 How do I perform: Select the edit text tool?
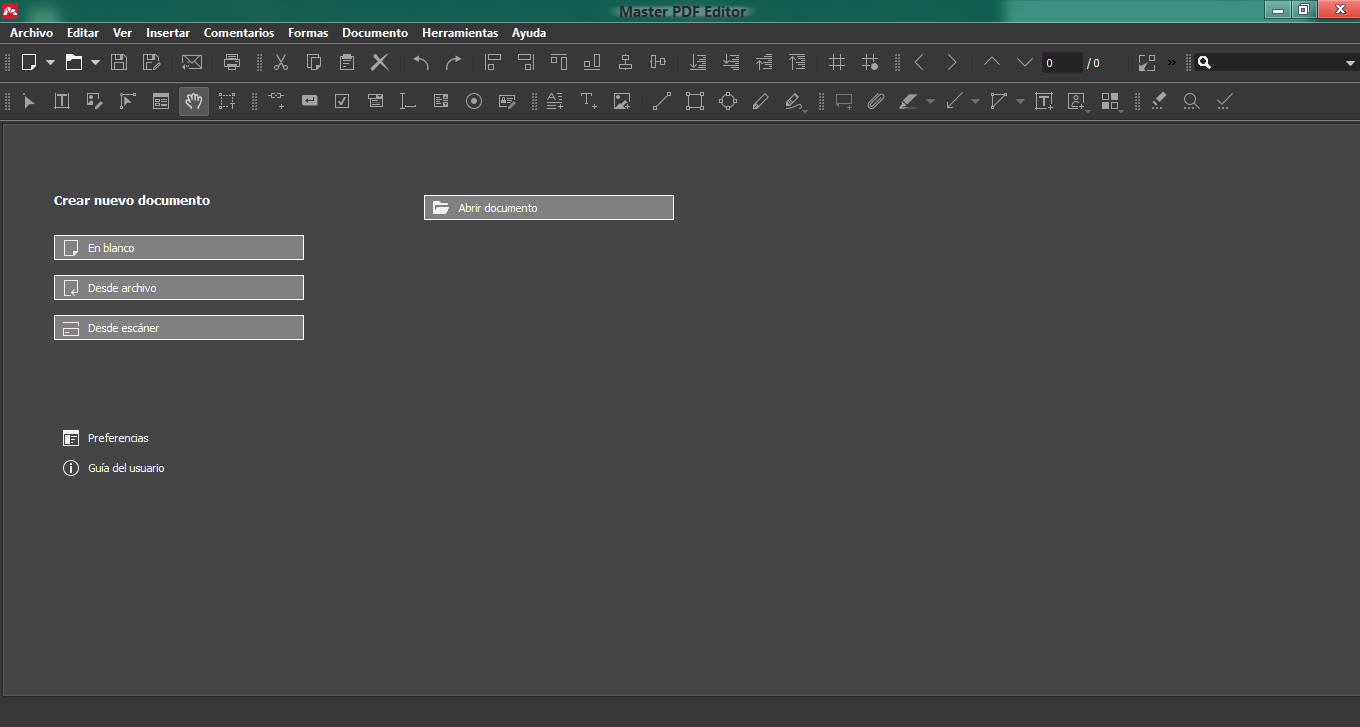pyautogui.click(x=62, y=101)
